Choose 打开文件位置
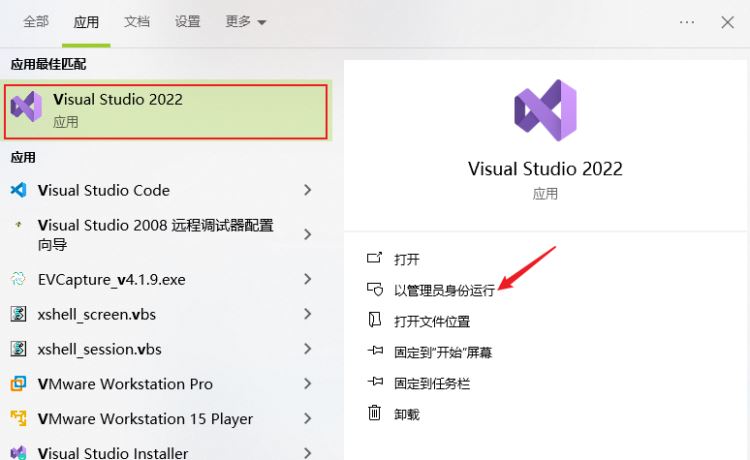 click(x=432, y=321)
